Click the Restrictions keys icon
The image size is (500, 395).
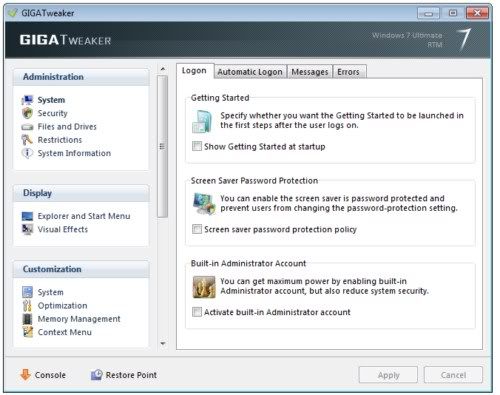coord(27,140)
